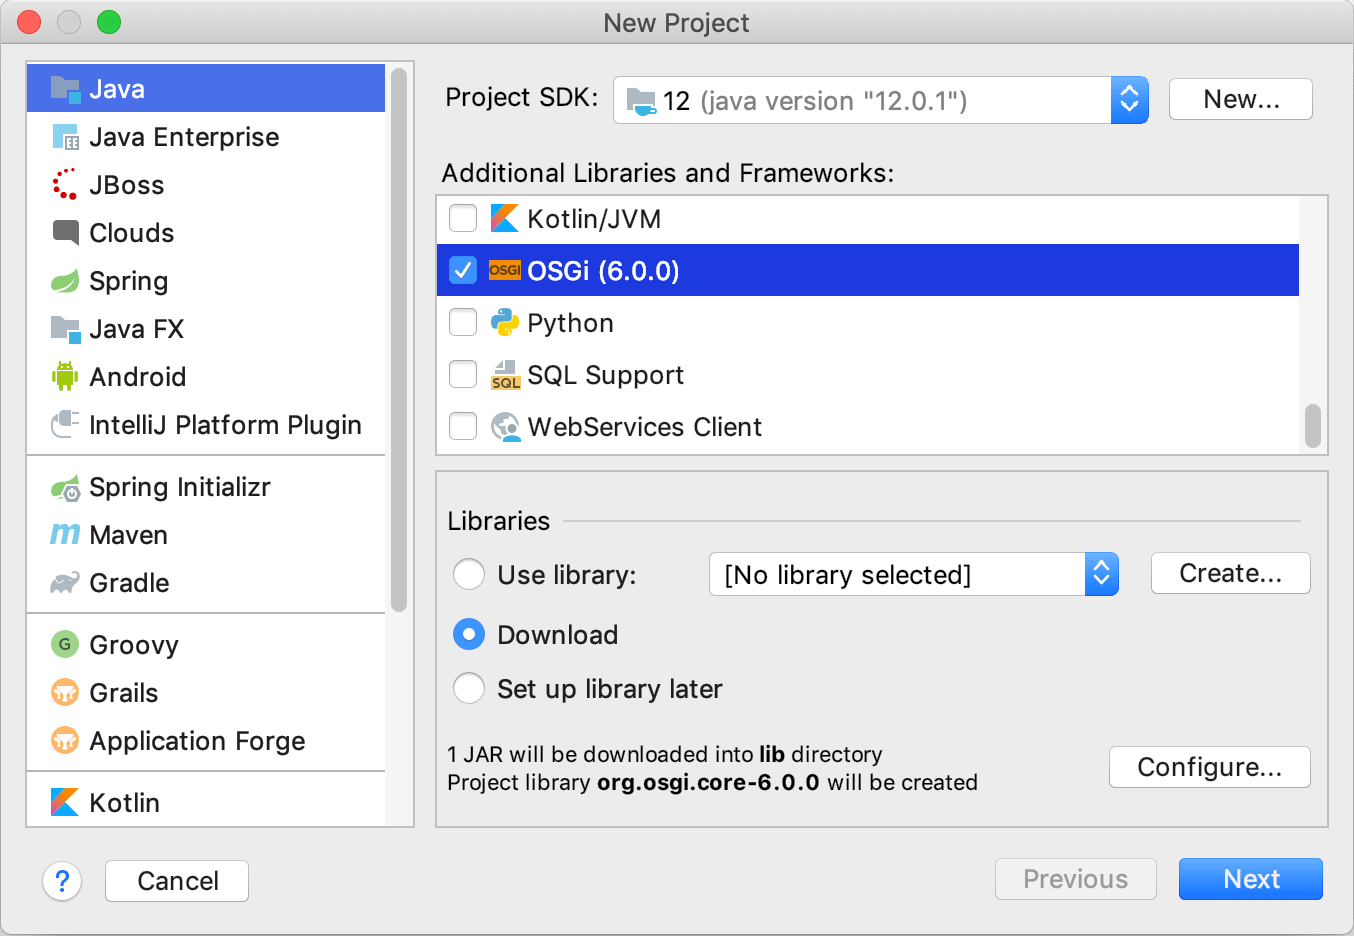Select IntelliJ Platform Plugin in the list
The height and width of the screenshot is (936, 1354).
coord(206,425)
